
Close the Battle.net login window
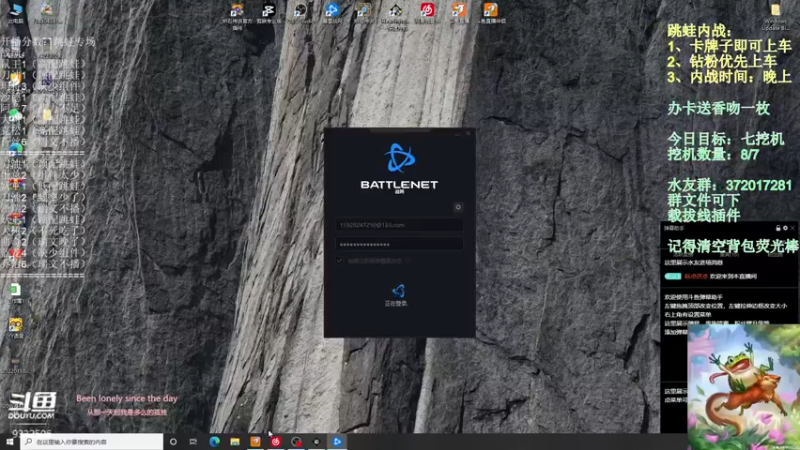pyautogui.click(x=468, y=133)
